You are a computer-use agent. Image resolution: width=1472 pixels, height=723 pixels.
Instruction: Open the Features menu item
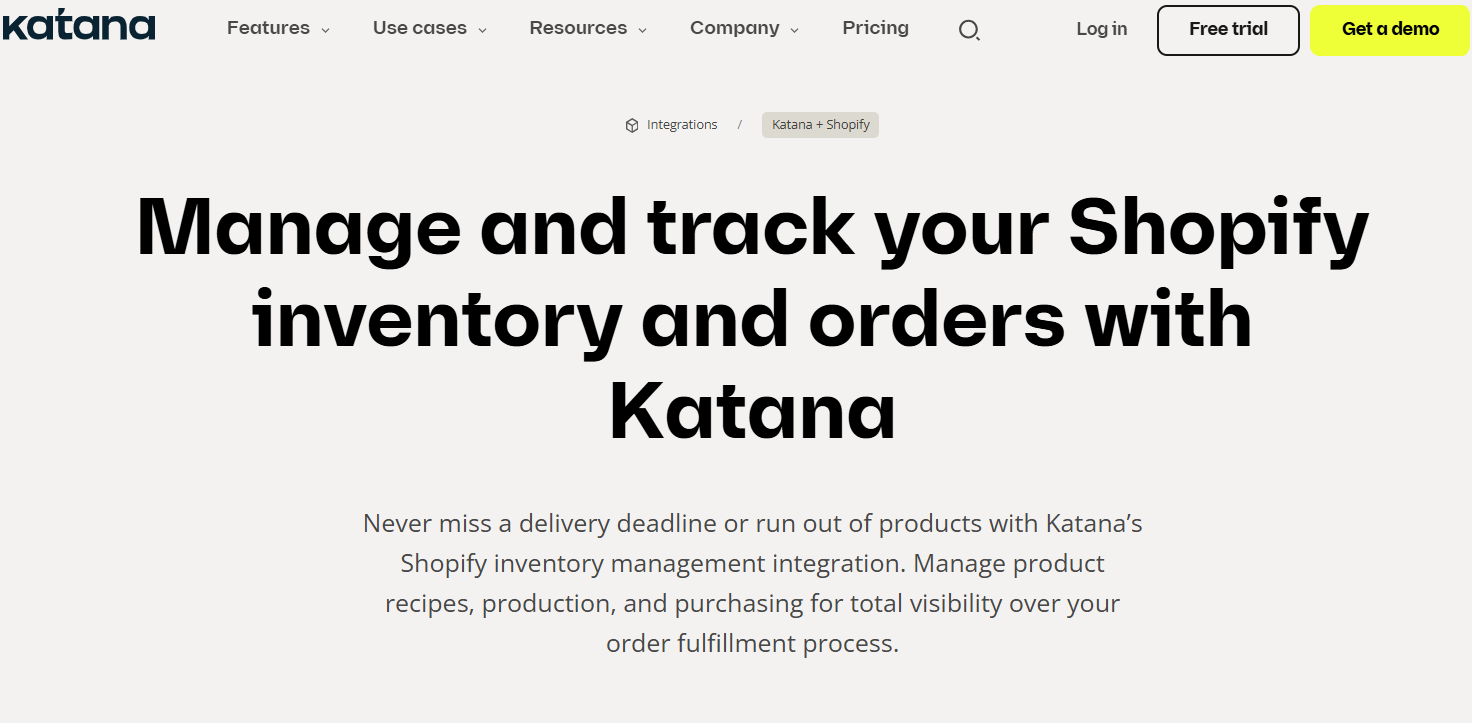tap(268, 28)
